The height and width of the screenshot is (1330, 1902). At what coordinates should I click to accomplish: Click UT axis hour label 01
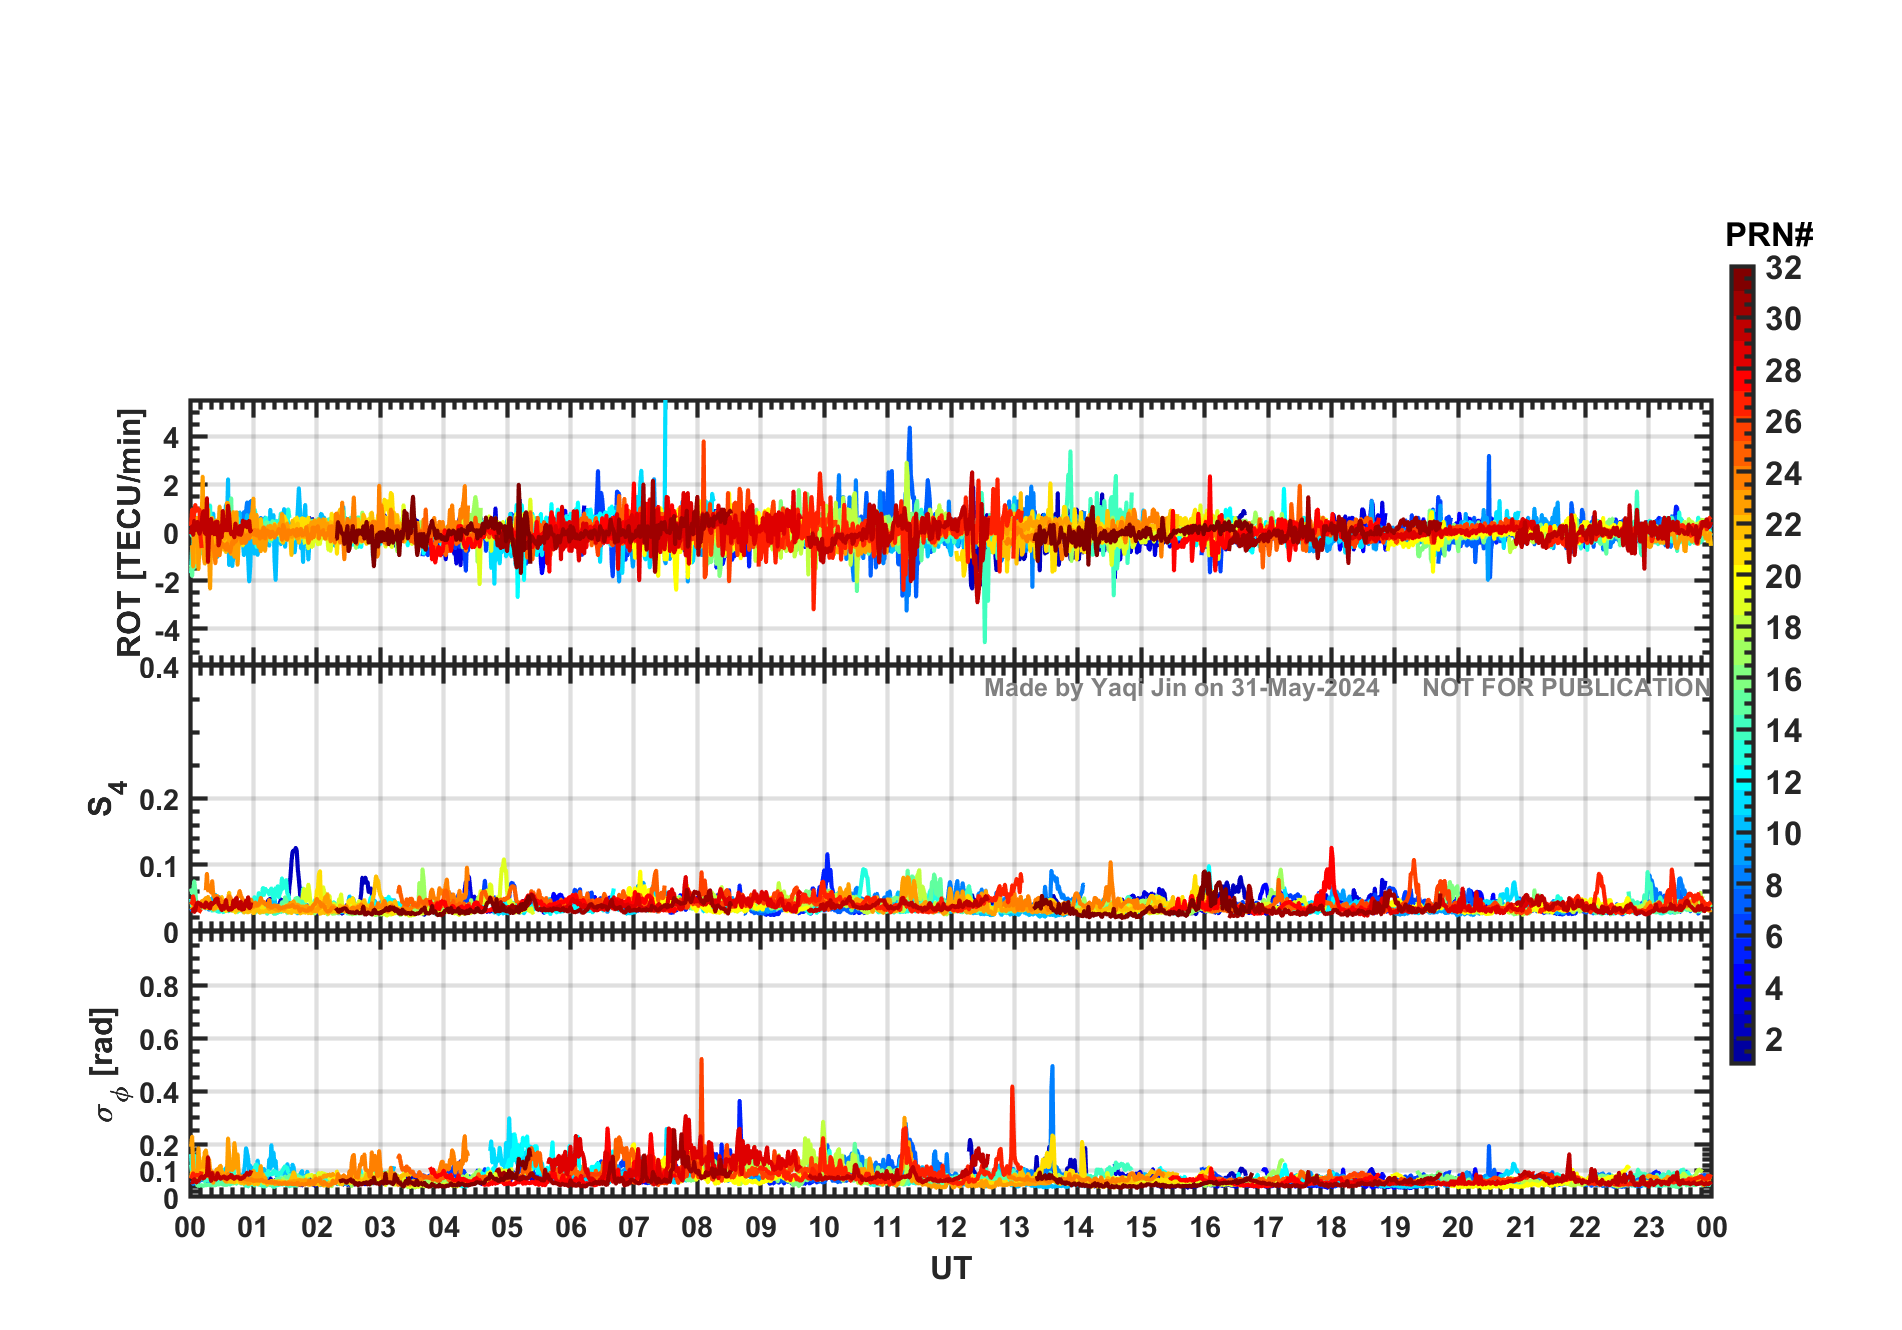(x=253, y=1227)
